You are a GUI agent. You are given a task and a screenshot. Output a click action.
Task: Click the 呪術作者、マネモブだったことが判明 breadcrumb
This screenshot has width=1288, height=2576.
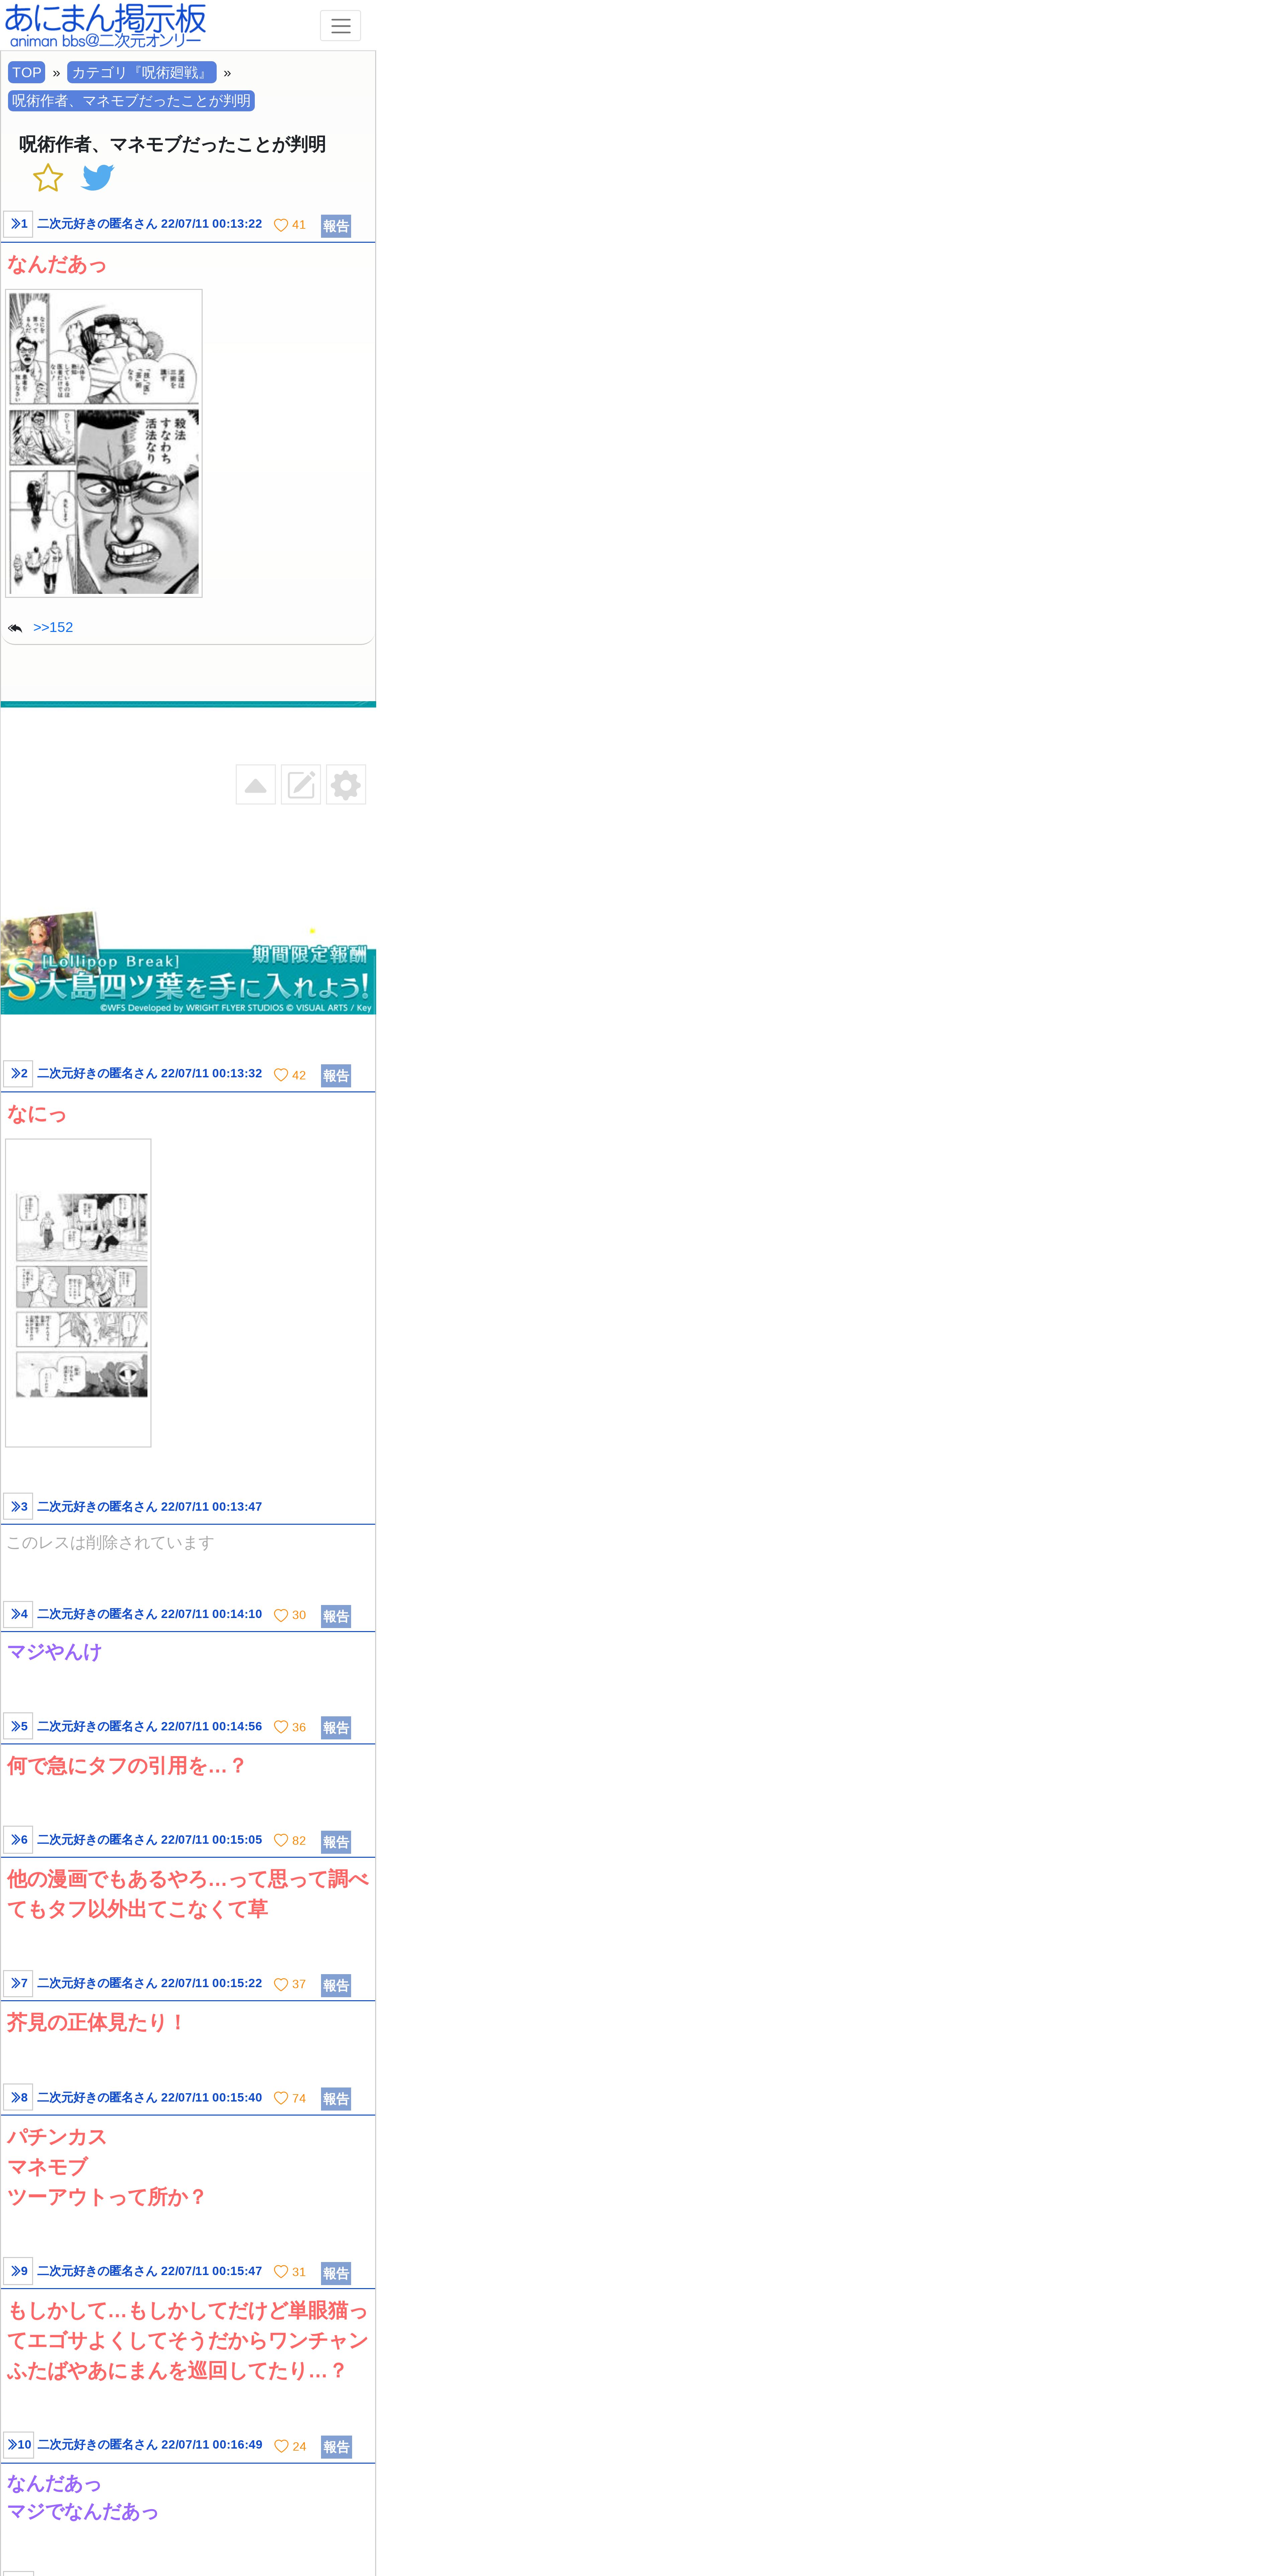click(x=131, y=101)
